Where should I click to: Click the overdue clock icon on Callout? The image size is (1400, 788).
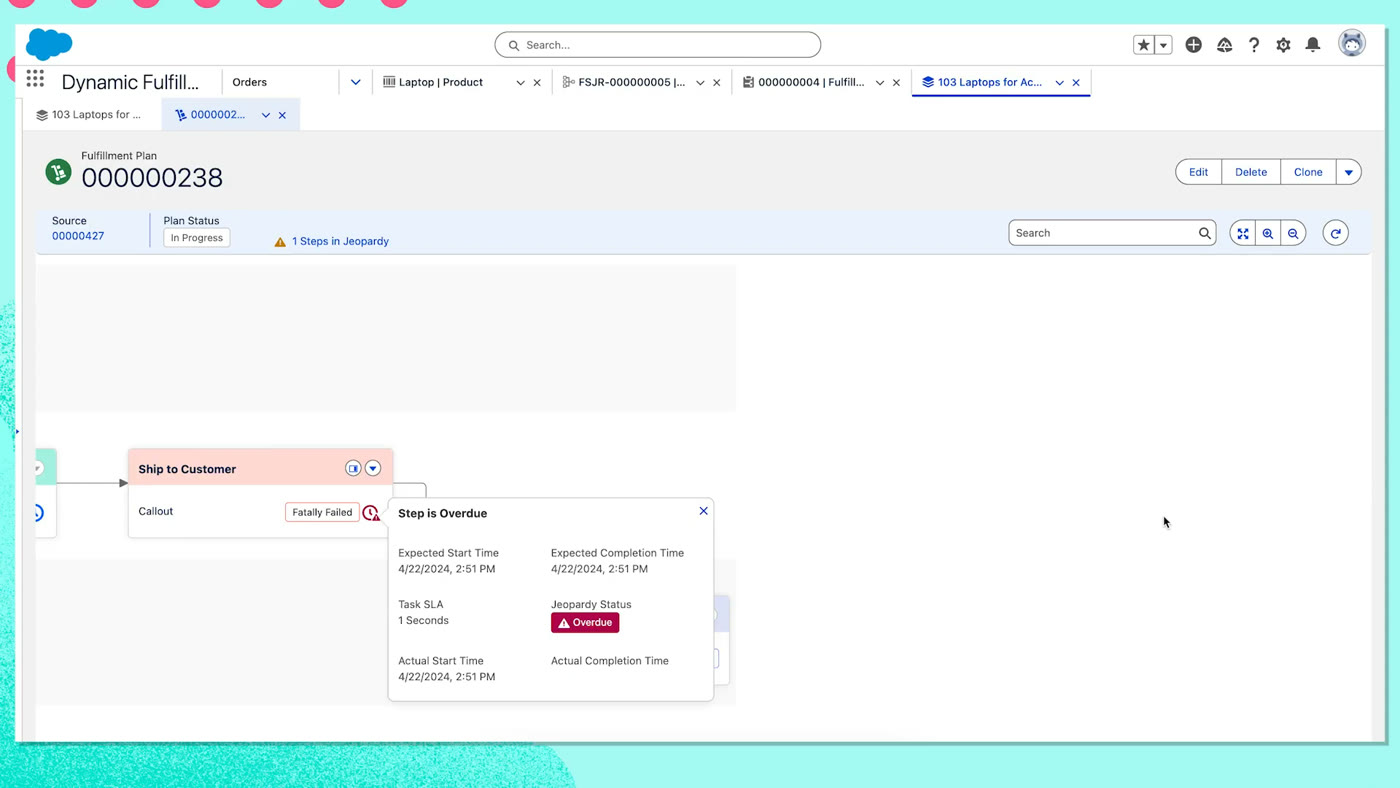coord(371,513)
